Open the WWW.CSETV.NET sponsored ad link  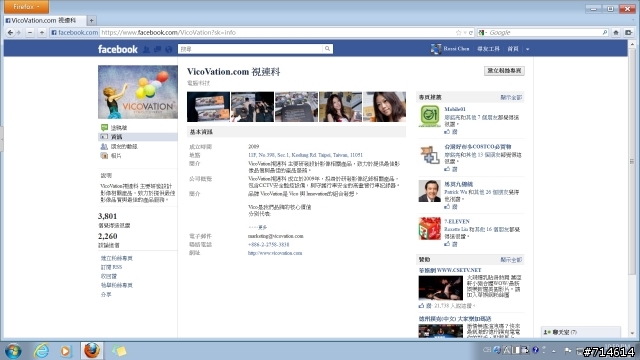click(449, 270)
